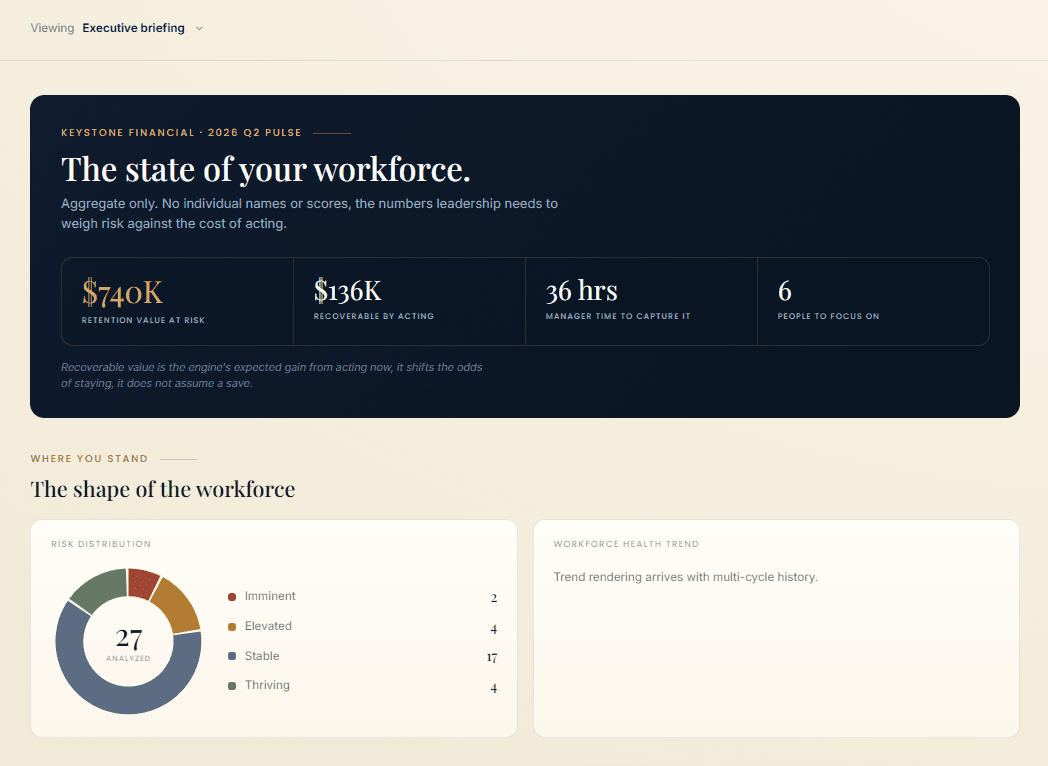Click the Where You Stand section label
This screenshot has width=1048, height=766.
(x=89, y=459)
